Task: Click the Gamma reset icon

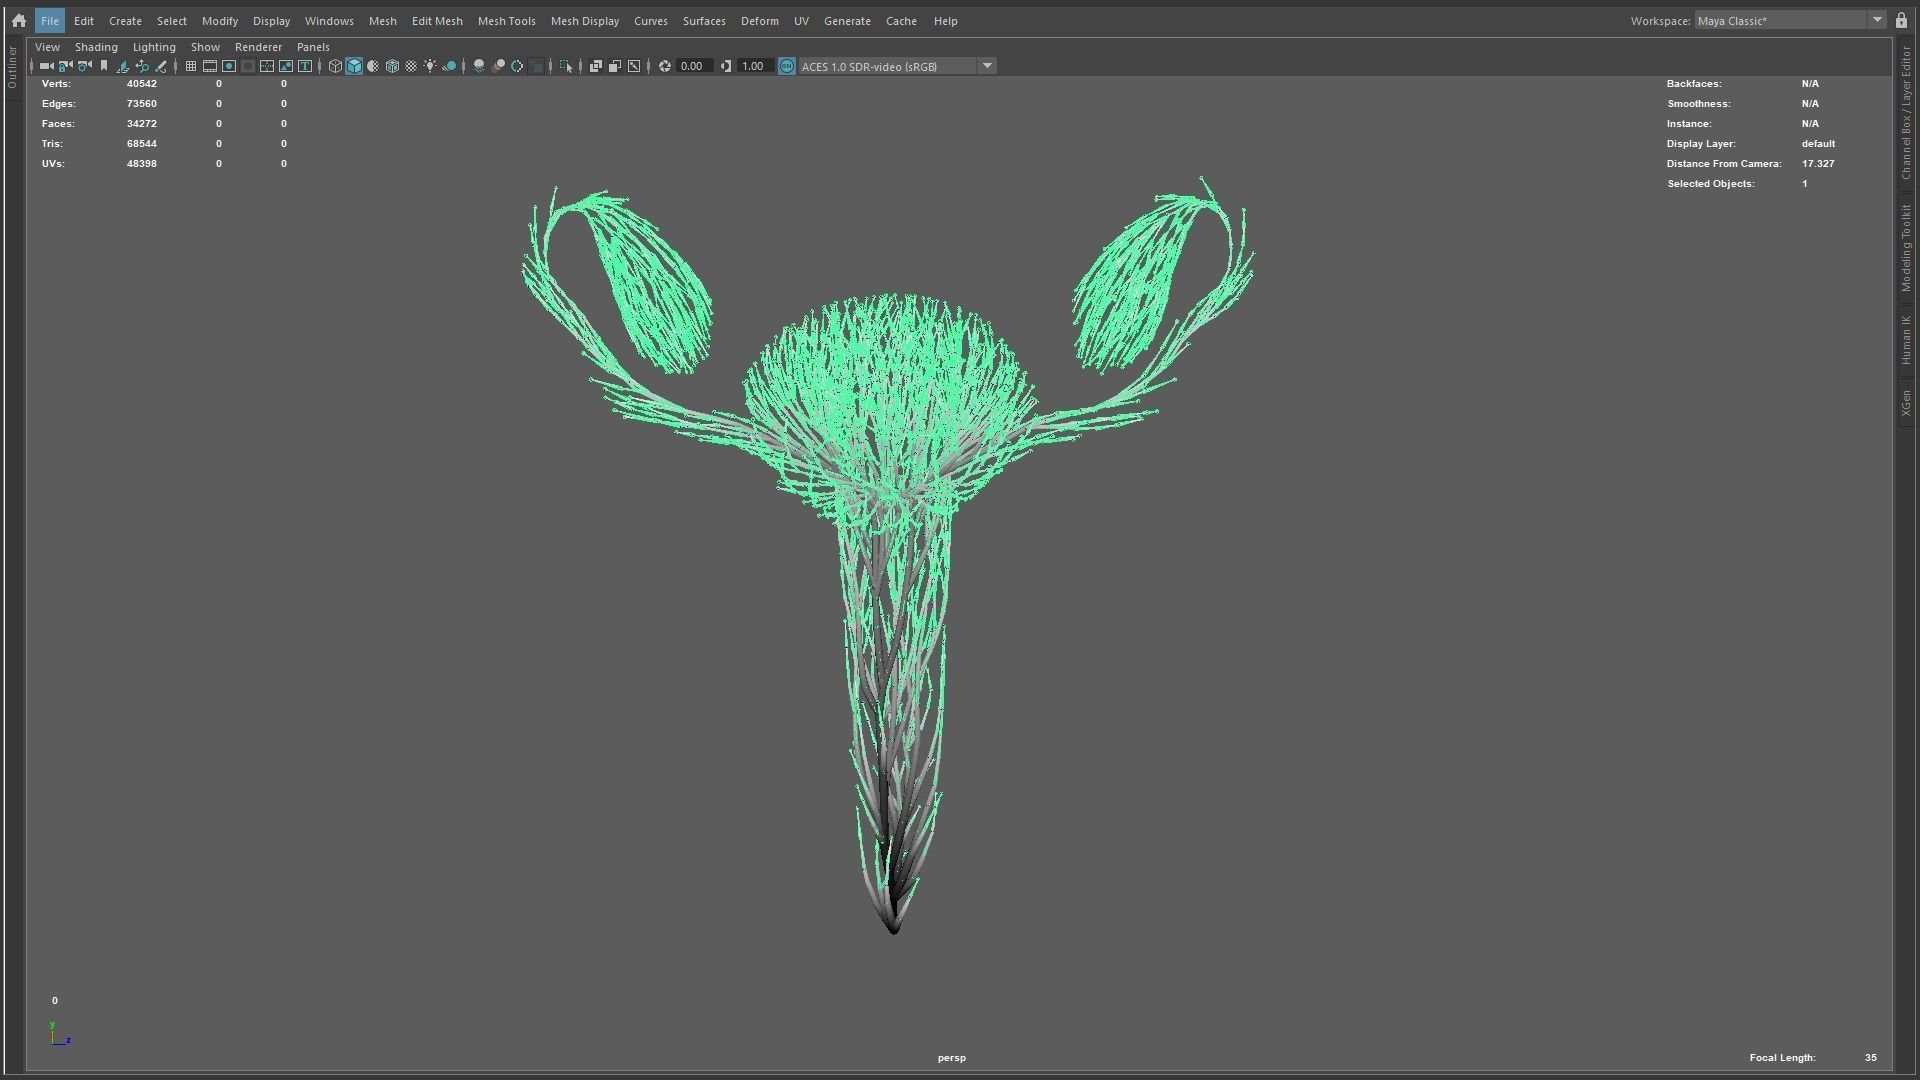Action: (x=726, y=66)
